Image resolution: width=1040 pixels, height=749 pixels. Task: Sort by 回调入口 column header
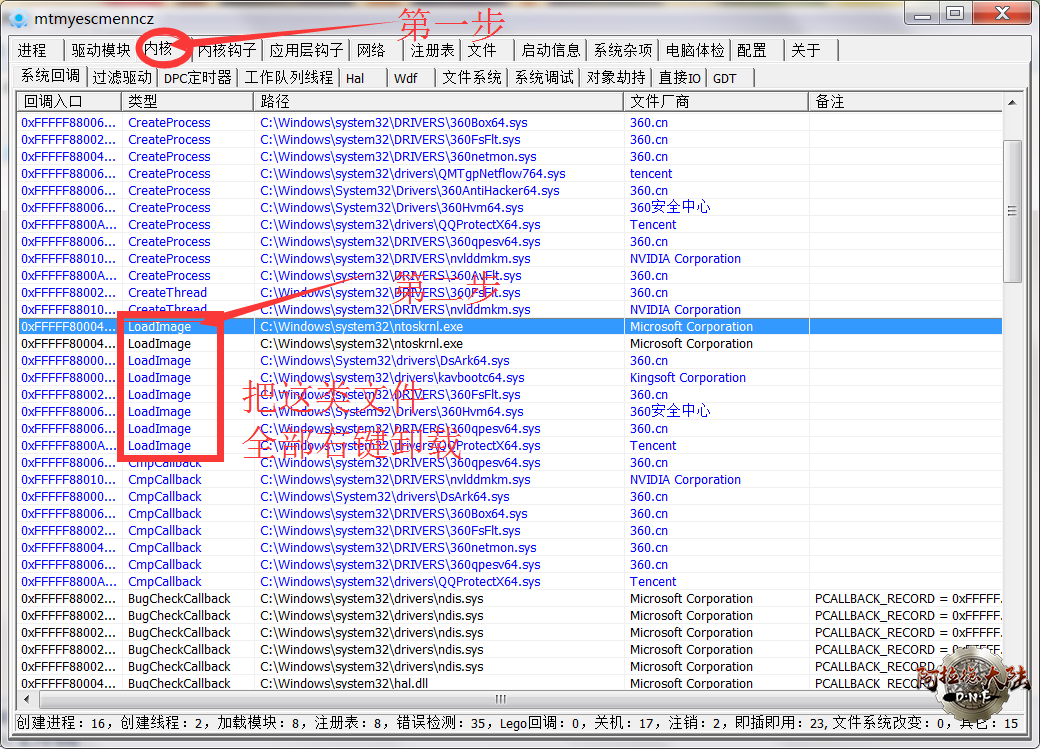tap(68, 101)
